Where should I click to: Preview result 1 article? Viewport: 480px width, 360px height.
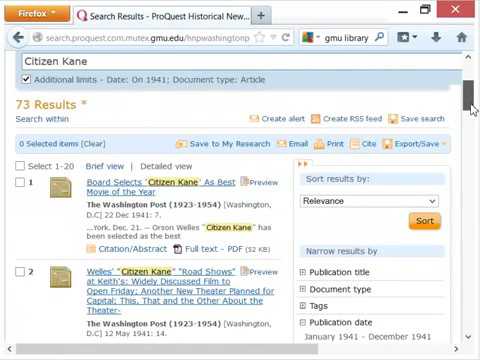259,182
